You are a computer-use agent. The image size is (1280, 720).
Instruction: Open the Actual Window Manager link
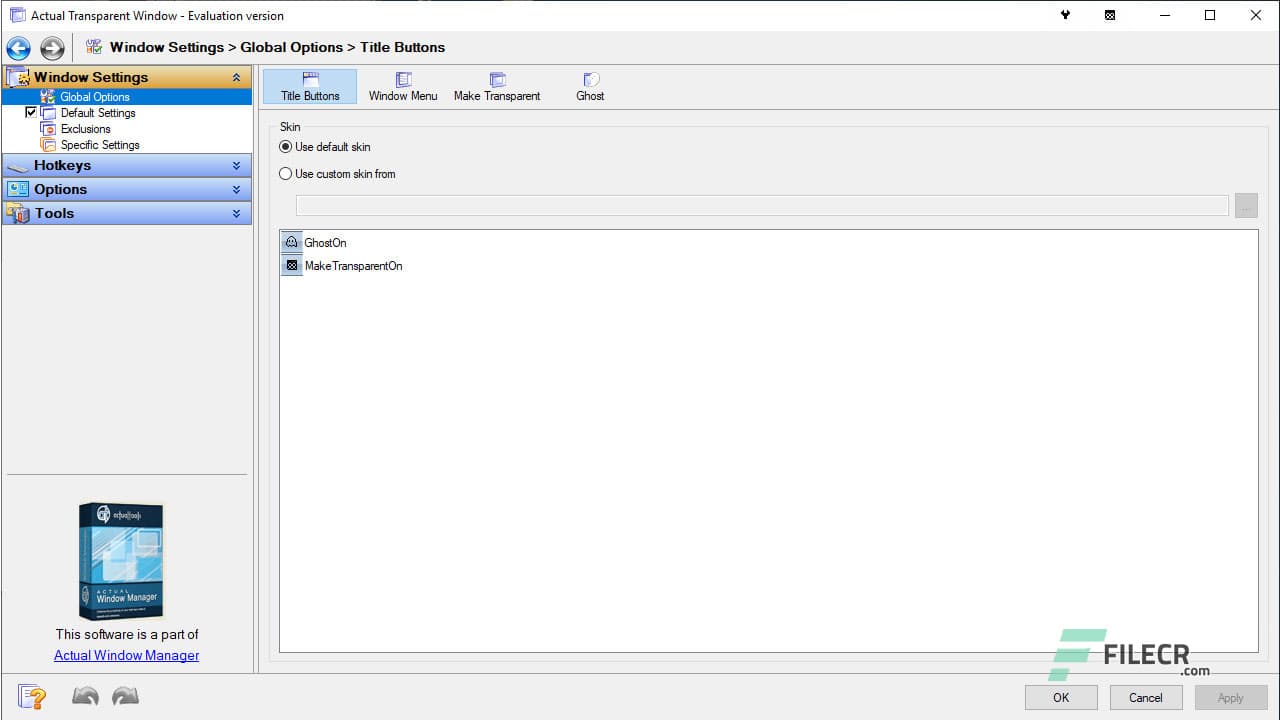[x=126, y=655]
